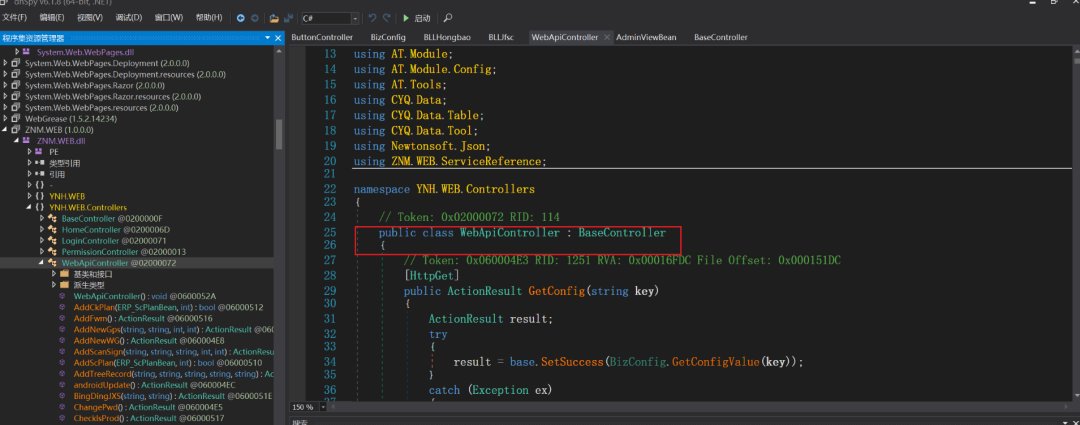
Task: Collapse the ZNM.WEB (1.0.0.0) assembly
Action: click(x=6, y=129)
